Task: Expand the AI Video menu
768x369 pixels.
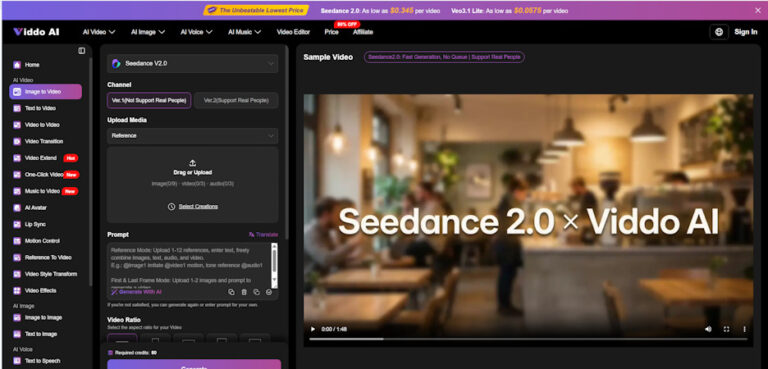Action: pyautogui.click(x=99, y=32)
